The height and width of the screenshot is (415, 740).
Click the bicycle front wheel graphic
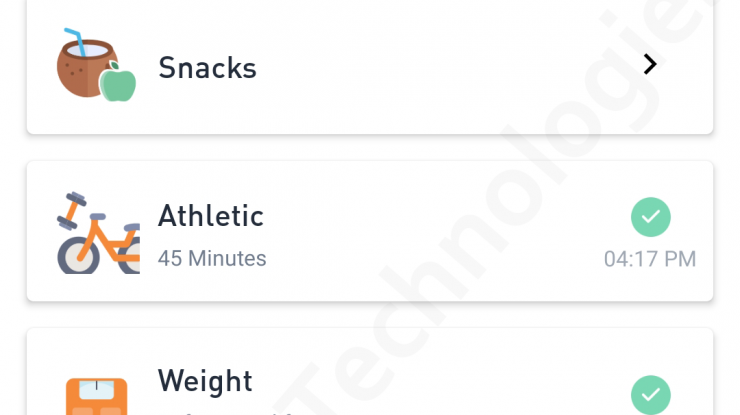(78, 255)
